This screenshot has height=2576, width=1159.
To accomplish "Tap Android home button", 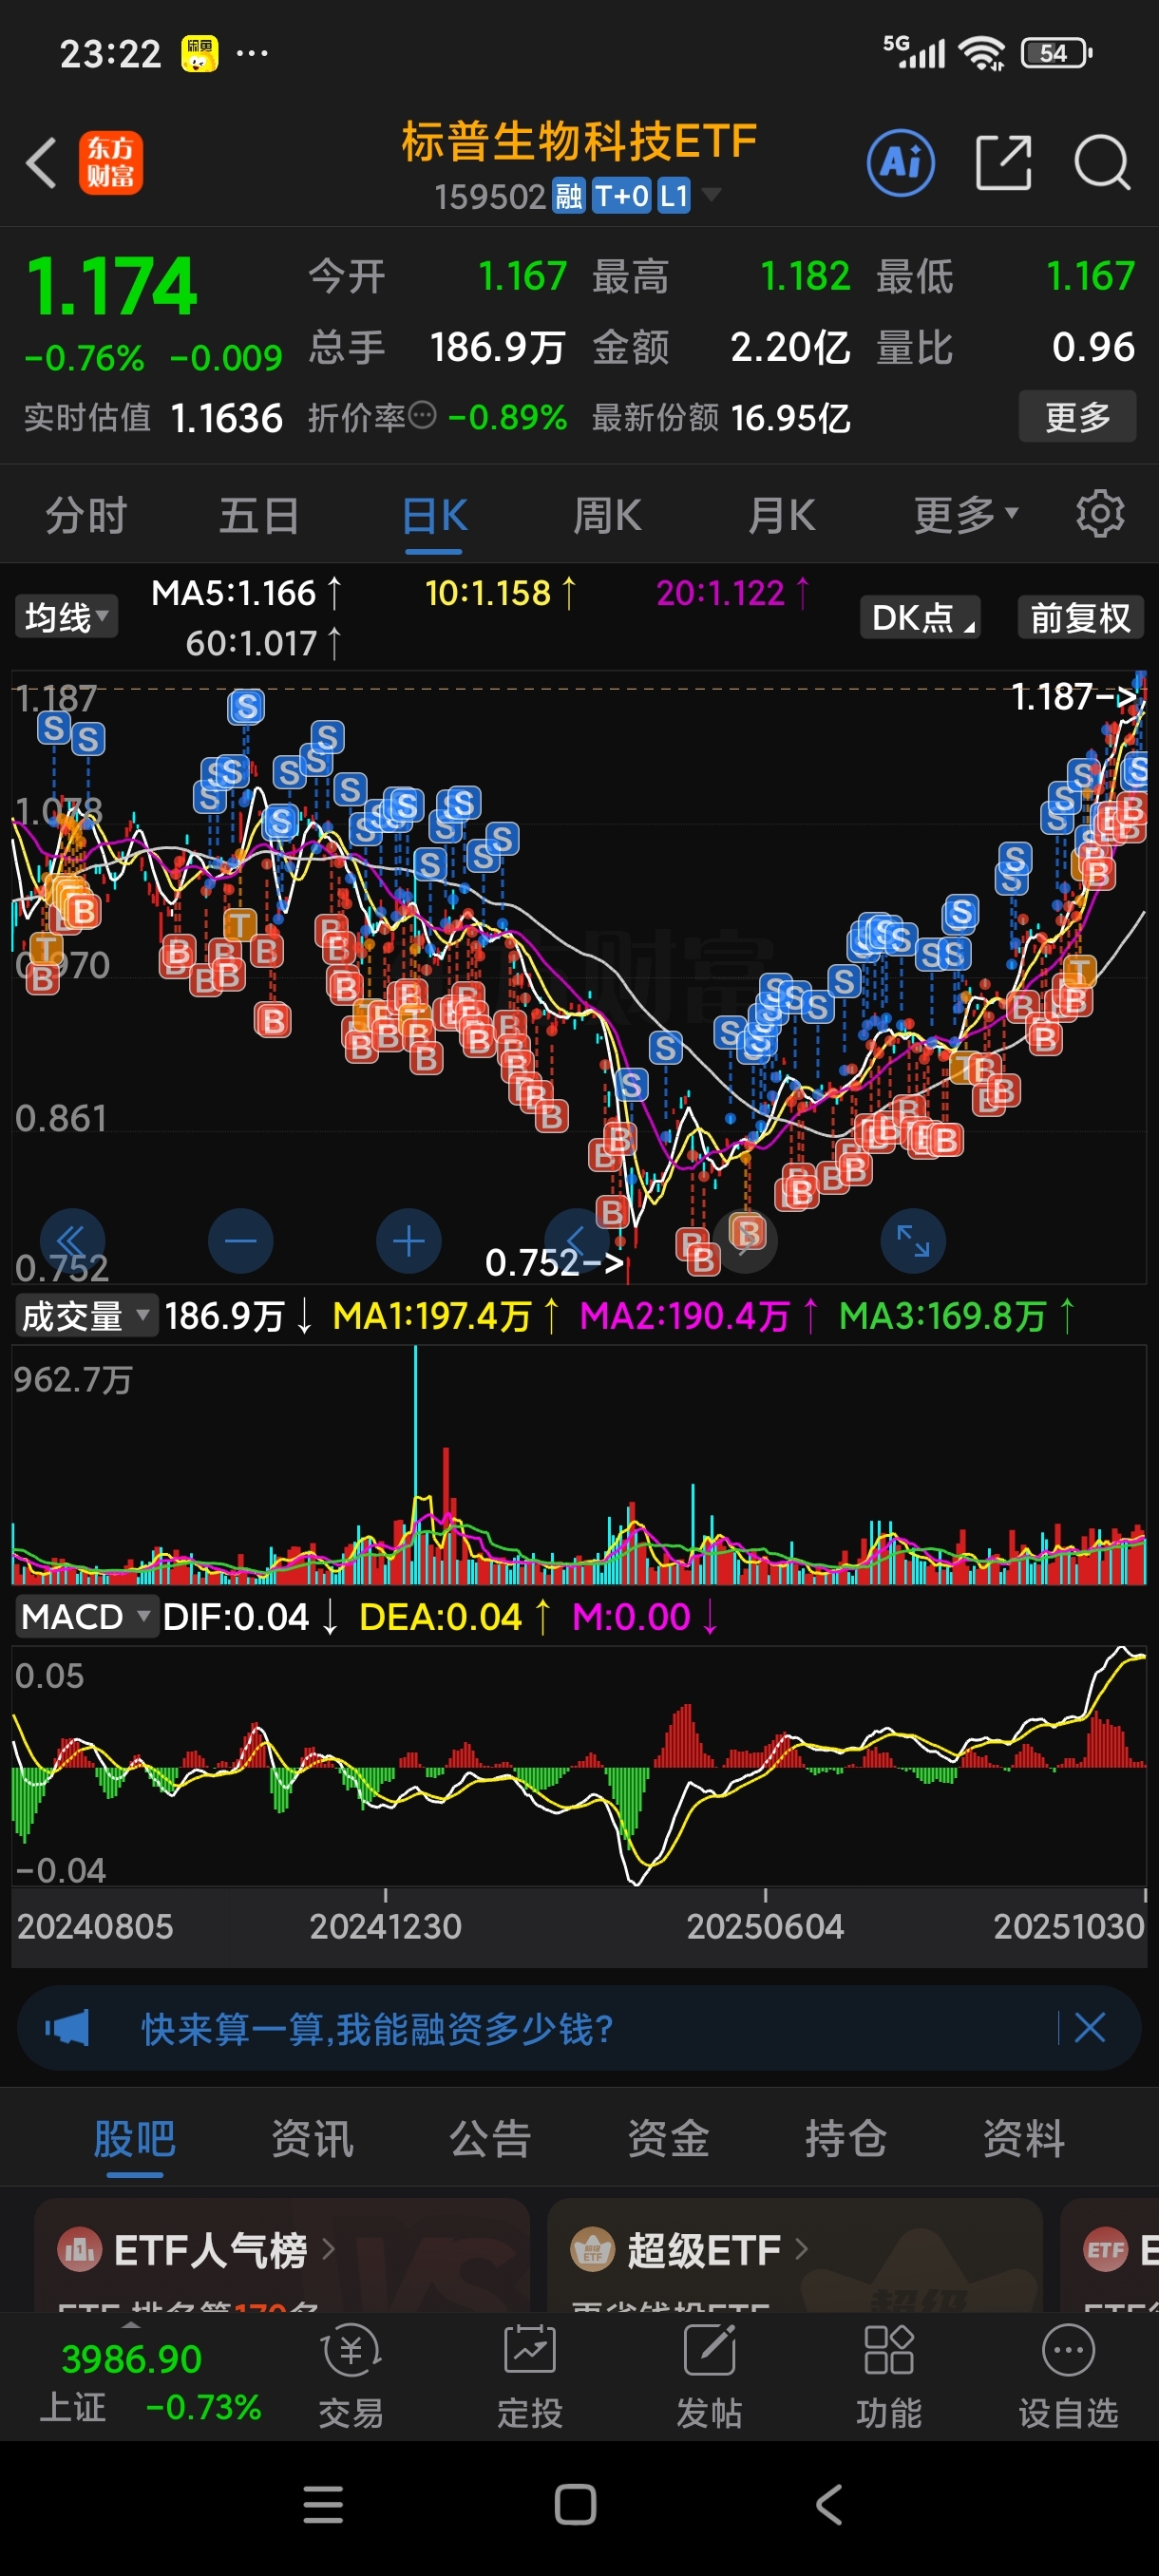I will (575, 2504).
